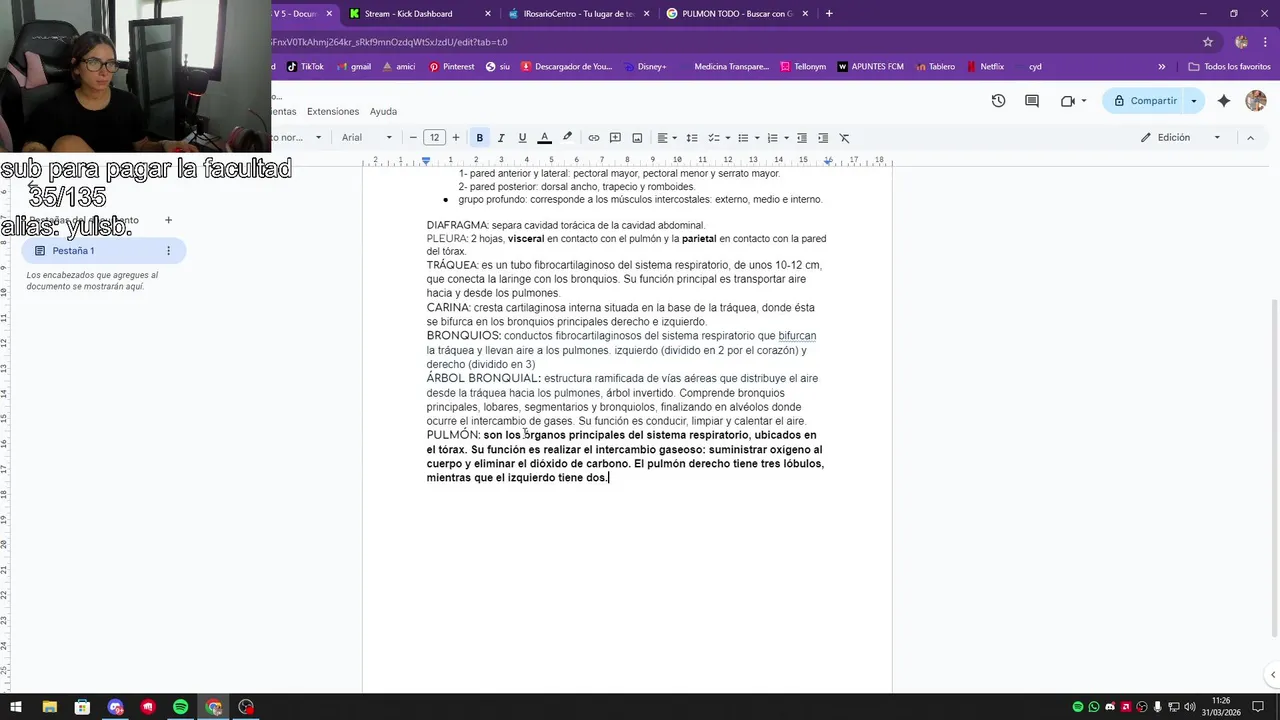
Task: Show all comments icon
Action: [1032, 101]
